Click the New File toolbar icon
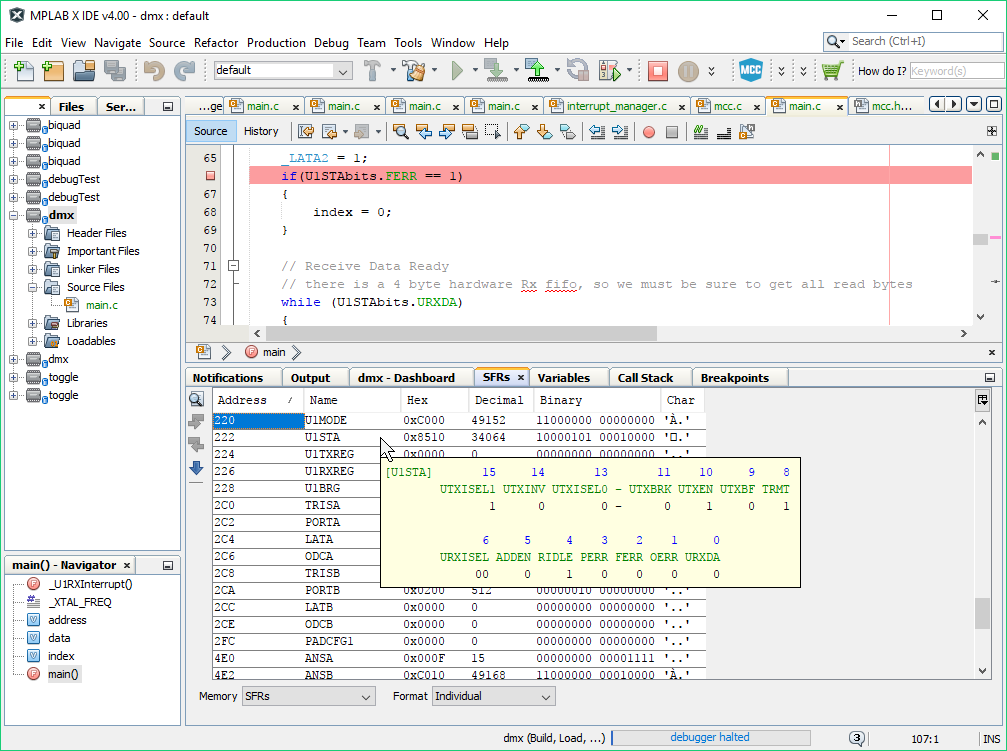The width and height of the screenshot is (1007, 751). (23, 71)
